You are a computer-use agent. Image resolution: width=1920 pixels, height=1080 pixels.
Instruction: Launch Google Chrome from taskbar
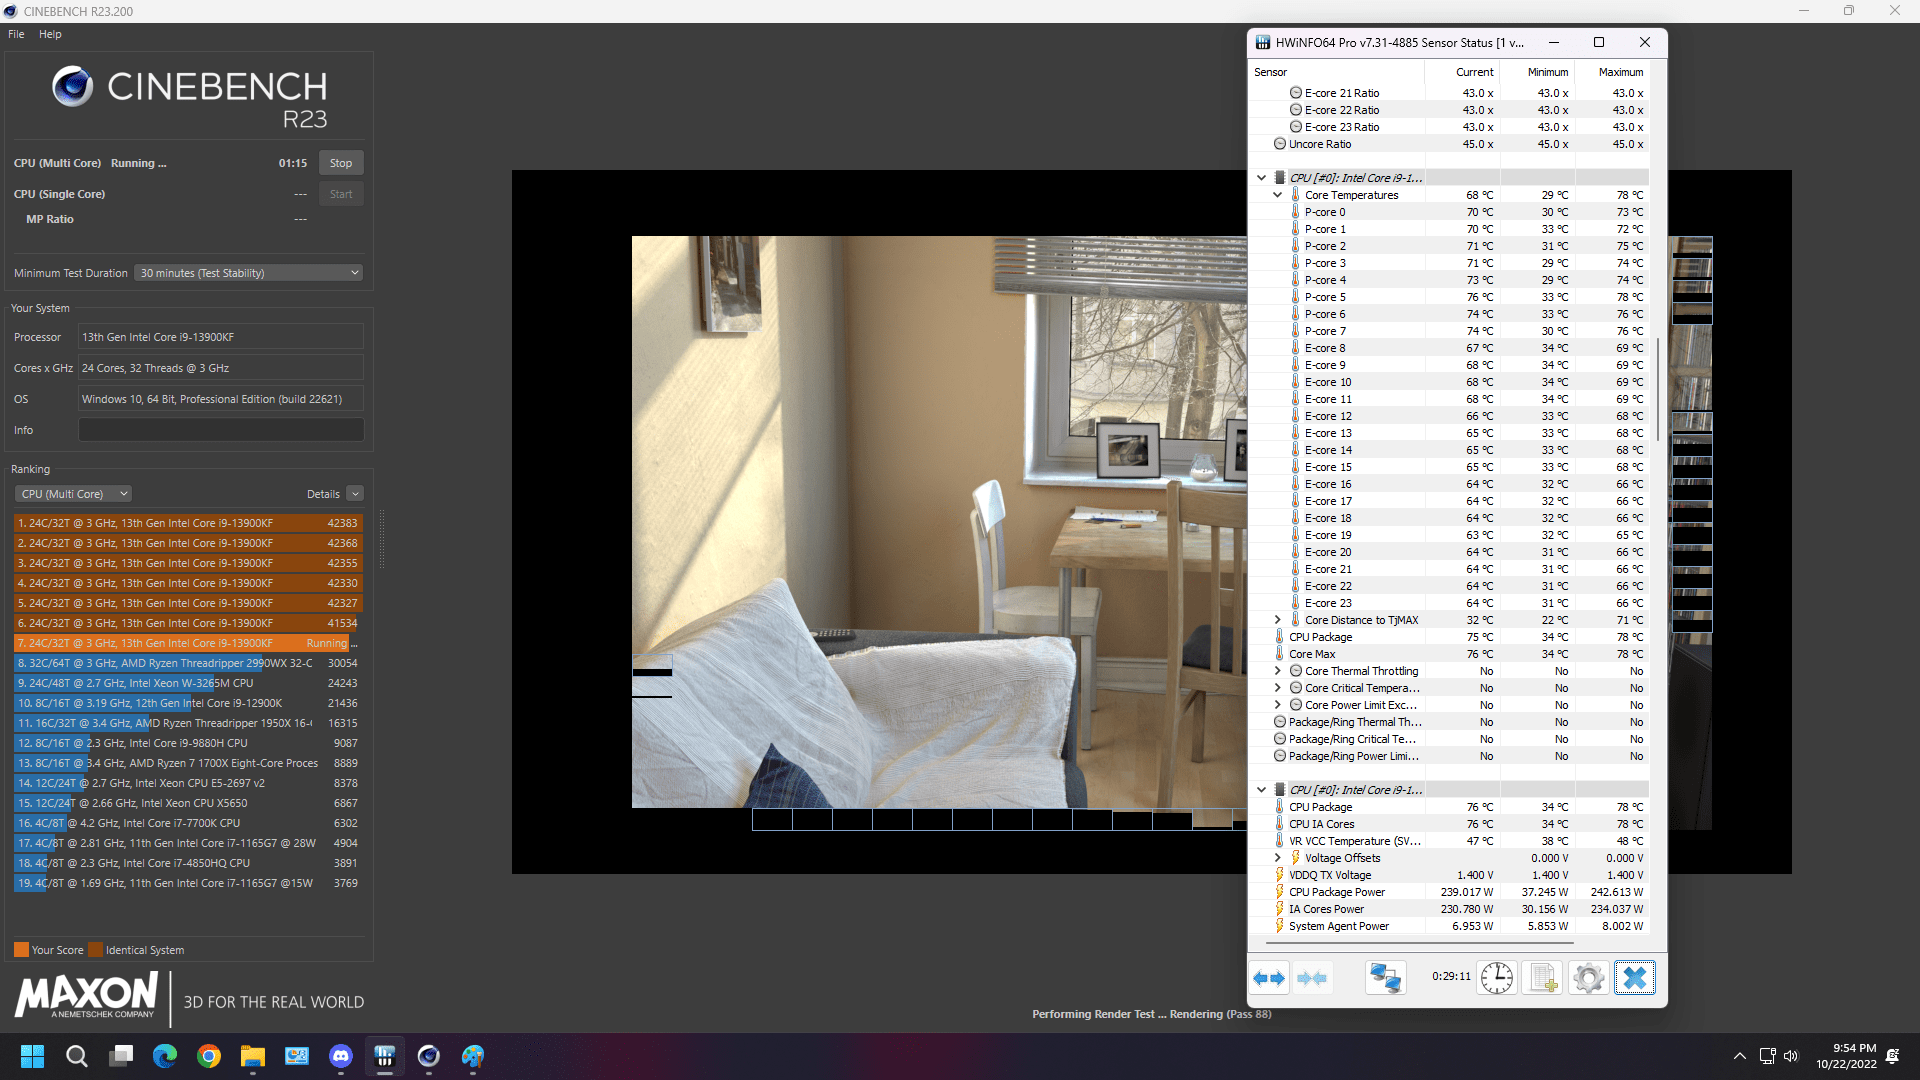click(209, 1056)
